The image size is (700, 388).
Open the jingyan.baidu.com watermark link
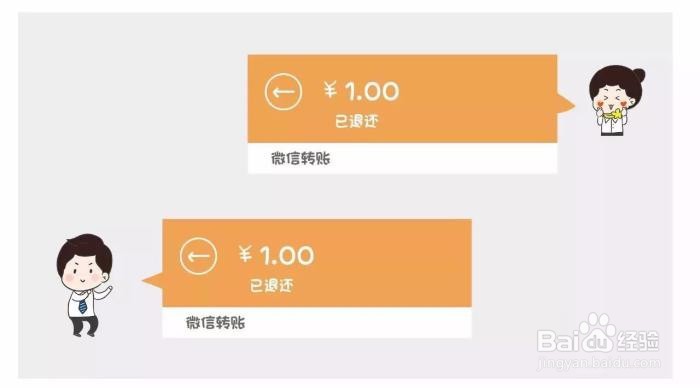[599, 363]
